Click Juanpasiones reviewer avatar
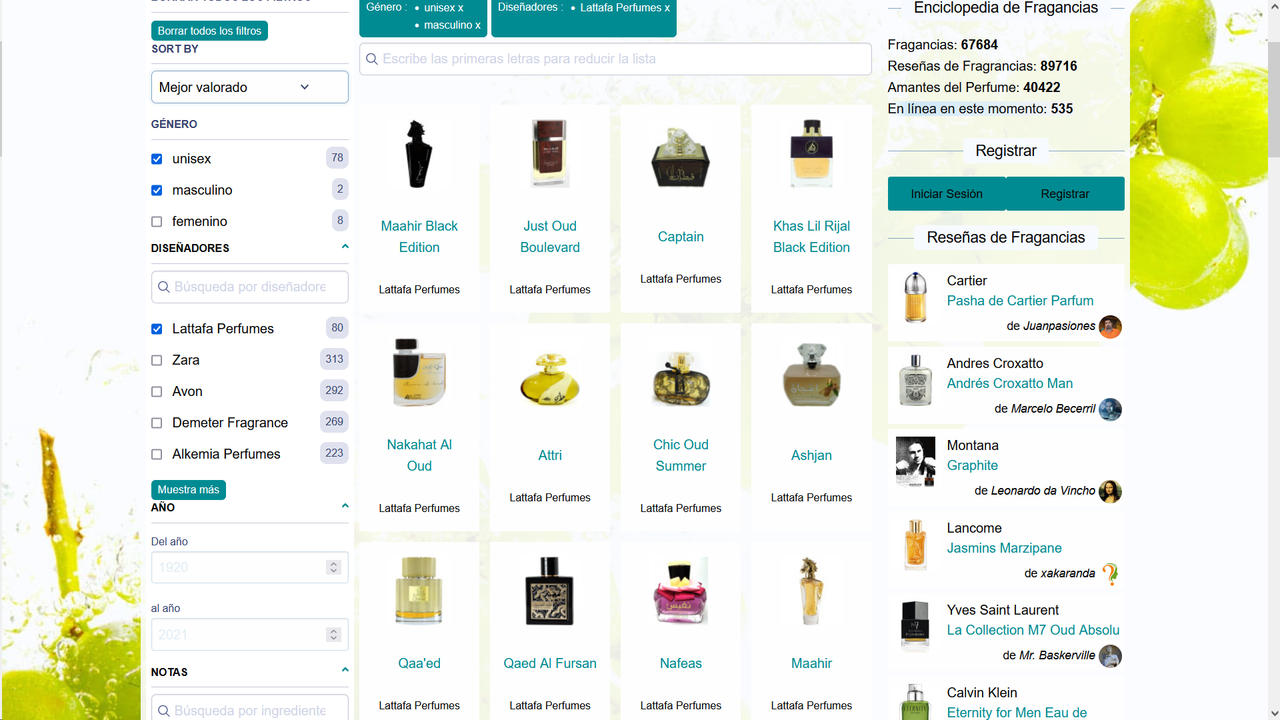Viewport: 1280px width, 720px height. (x=1110, y=327)
